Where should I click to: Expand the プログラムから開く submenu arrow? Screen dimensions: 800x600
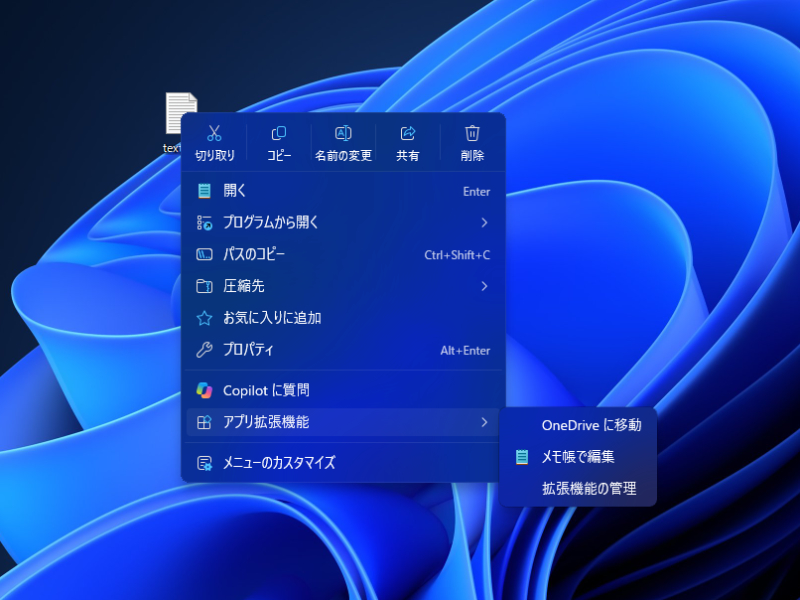coord(484,222)
